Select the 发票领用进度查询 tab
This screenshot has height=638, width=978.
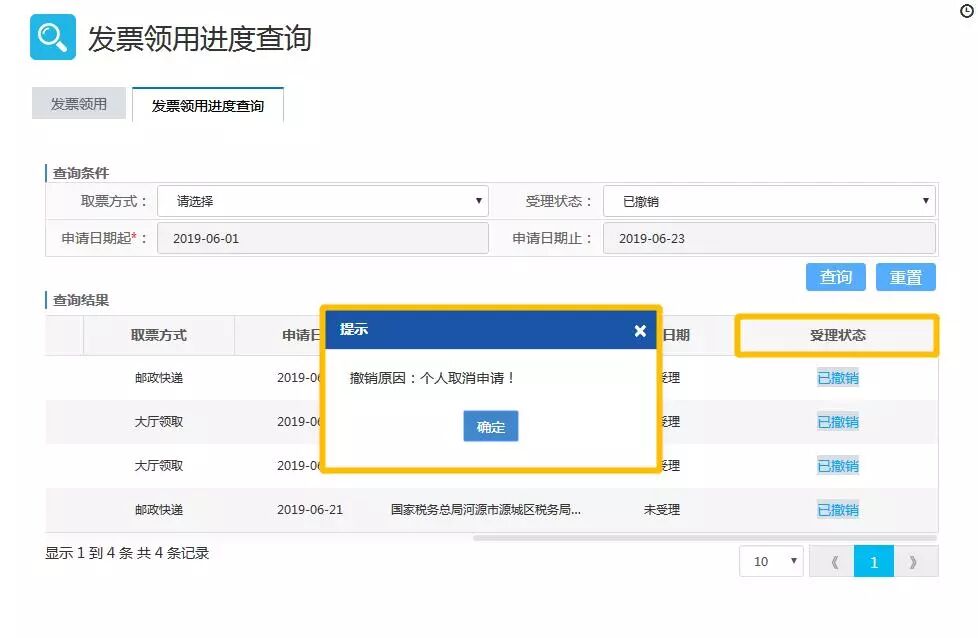tap(208, 105)
